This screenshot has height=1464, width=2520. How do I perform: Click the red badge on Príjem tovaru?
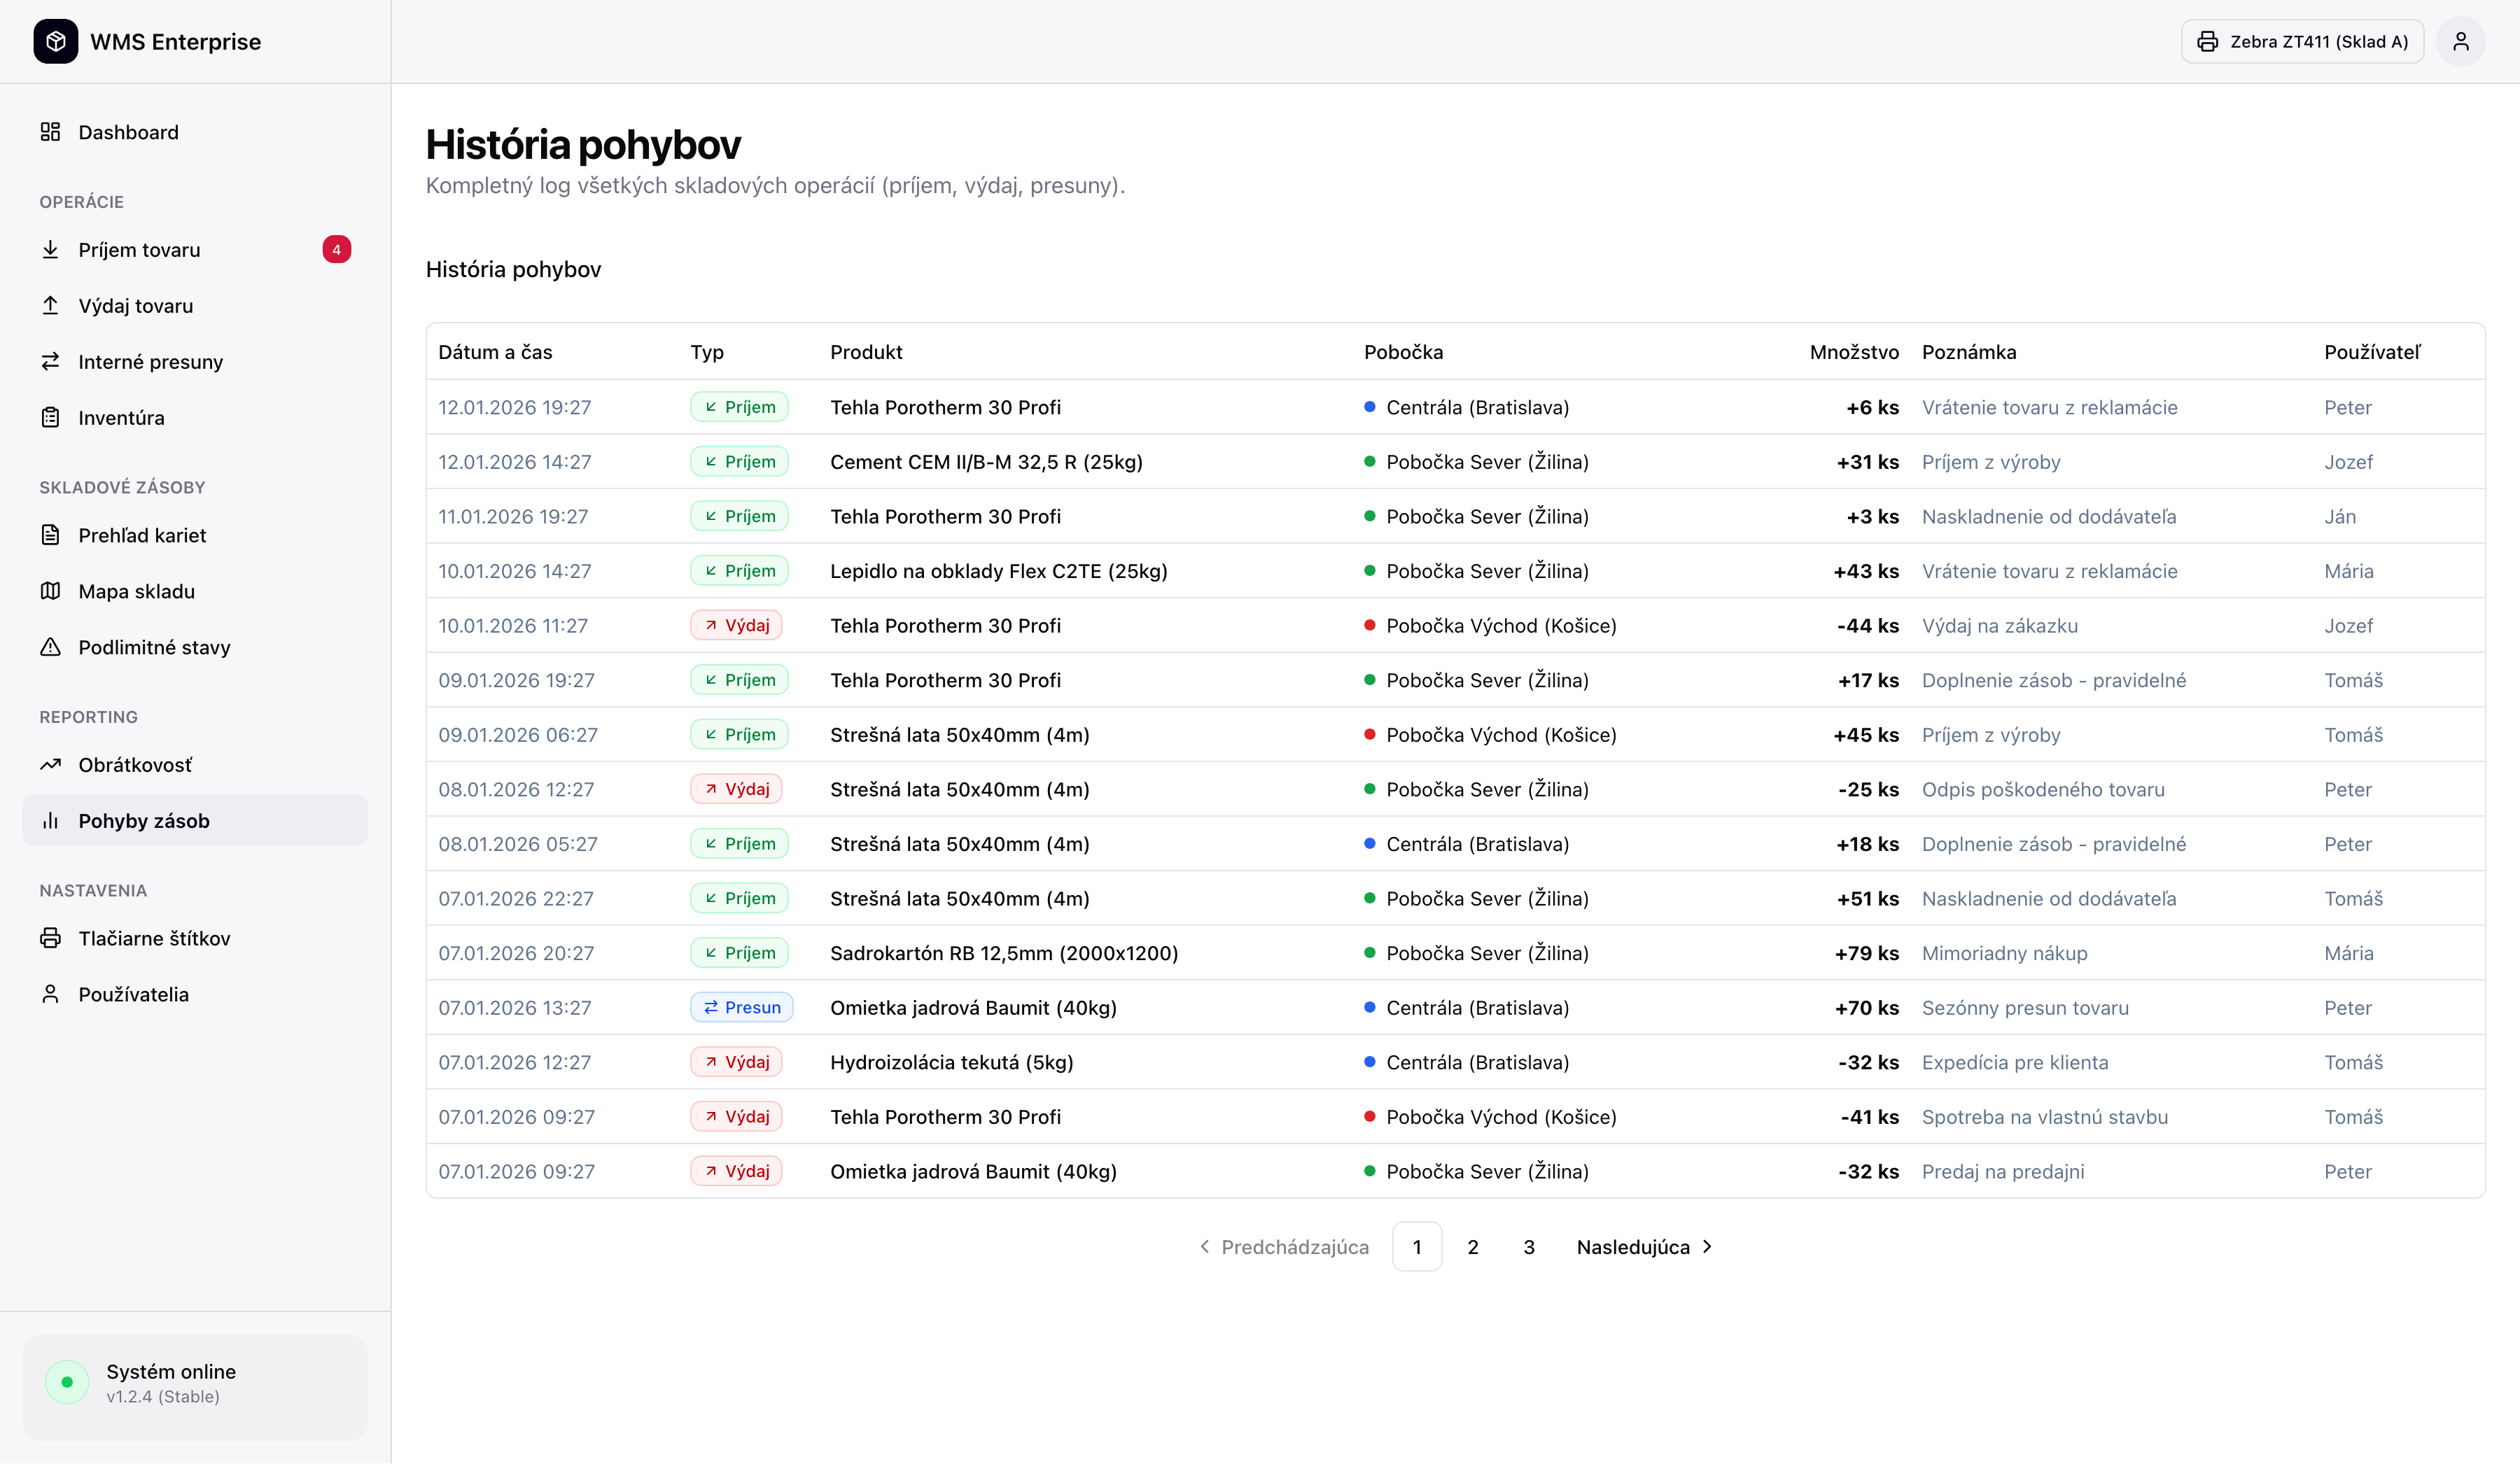click(336, 250)
